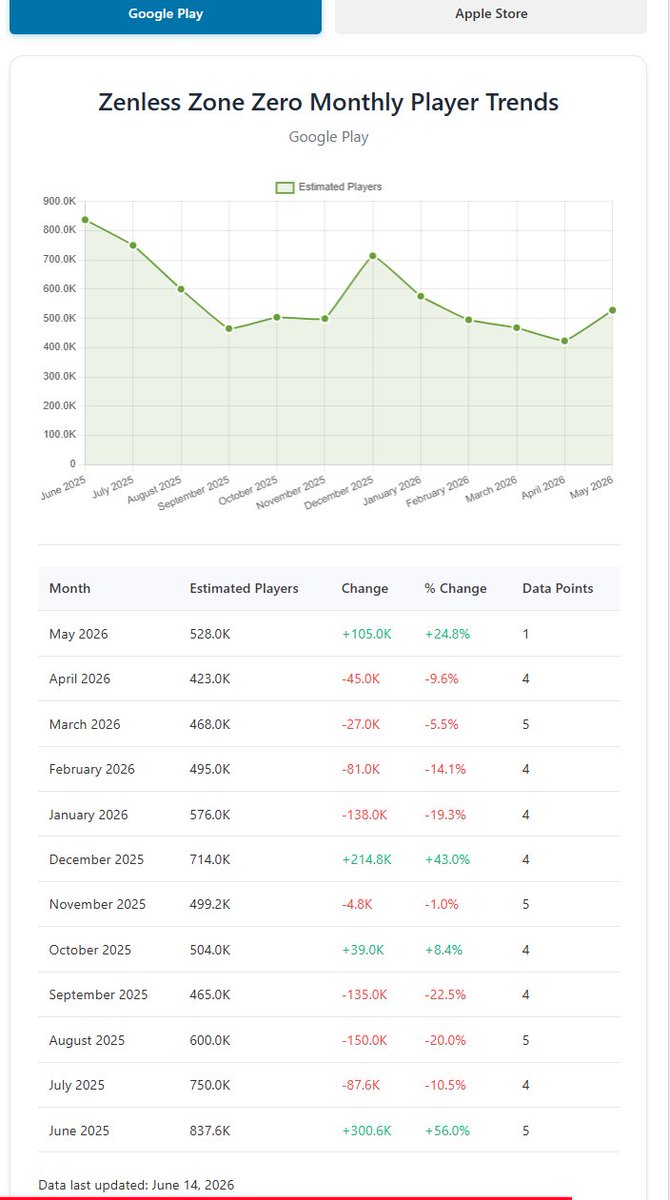Image resolution: width=670 pixels, height=1200 pixels.
Task: Click the +214.8K change value
Action: tap(366, 860)
